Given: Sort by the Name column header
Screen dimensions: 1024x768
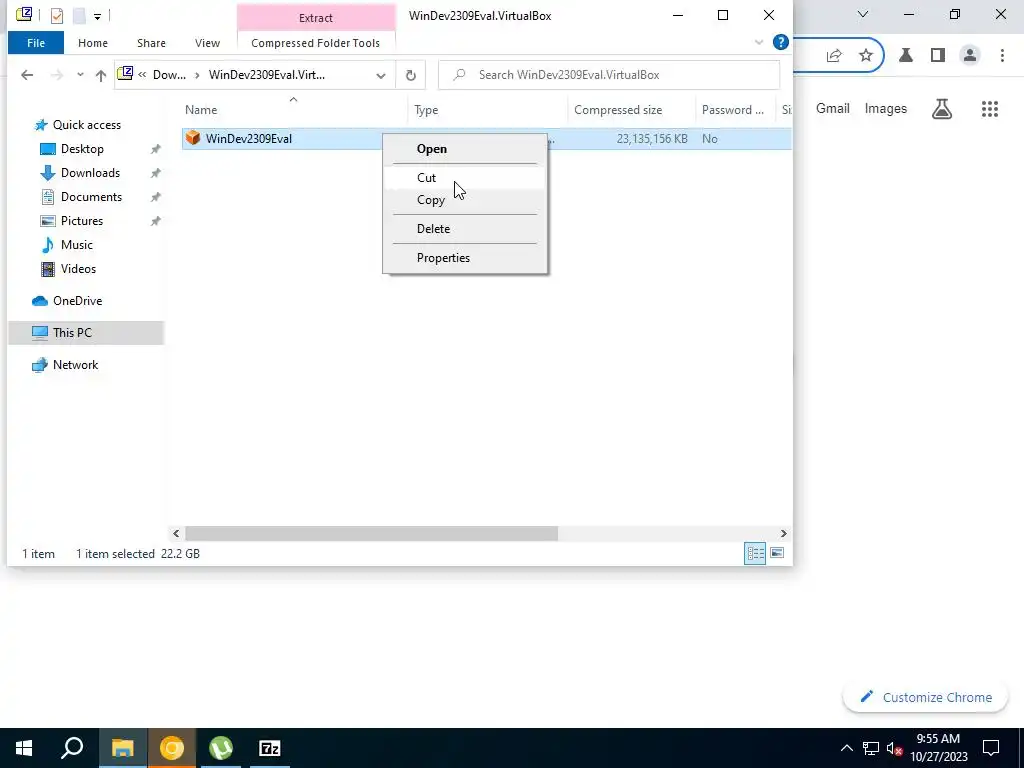Looking at the screenshot, I should [x=200, y=110].
